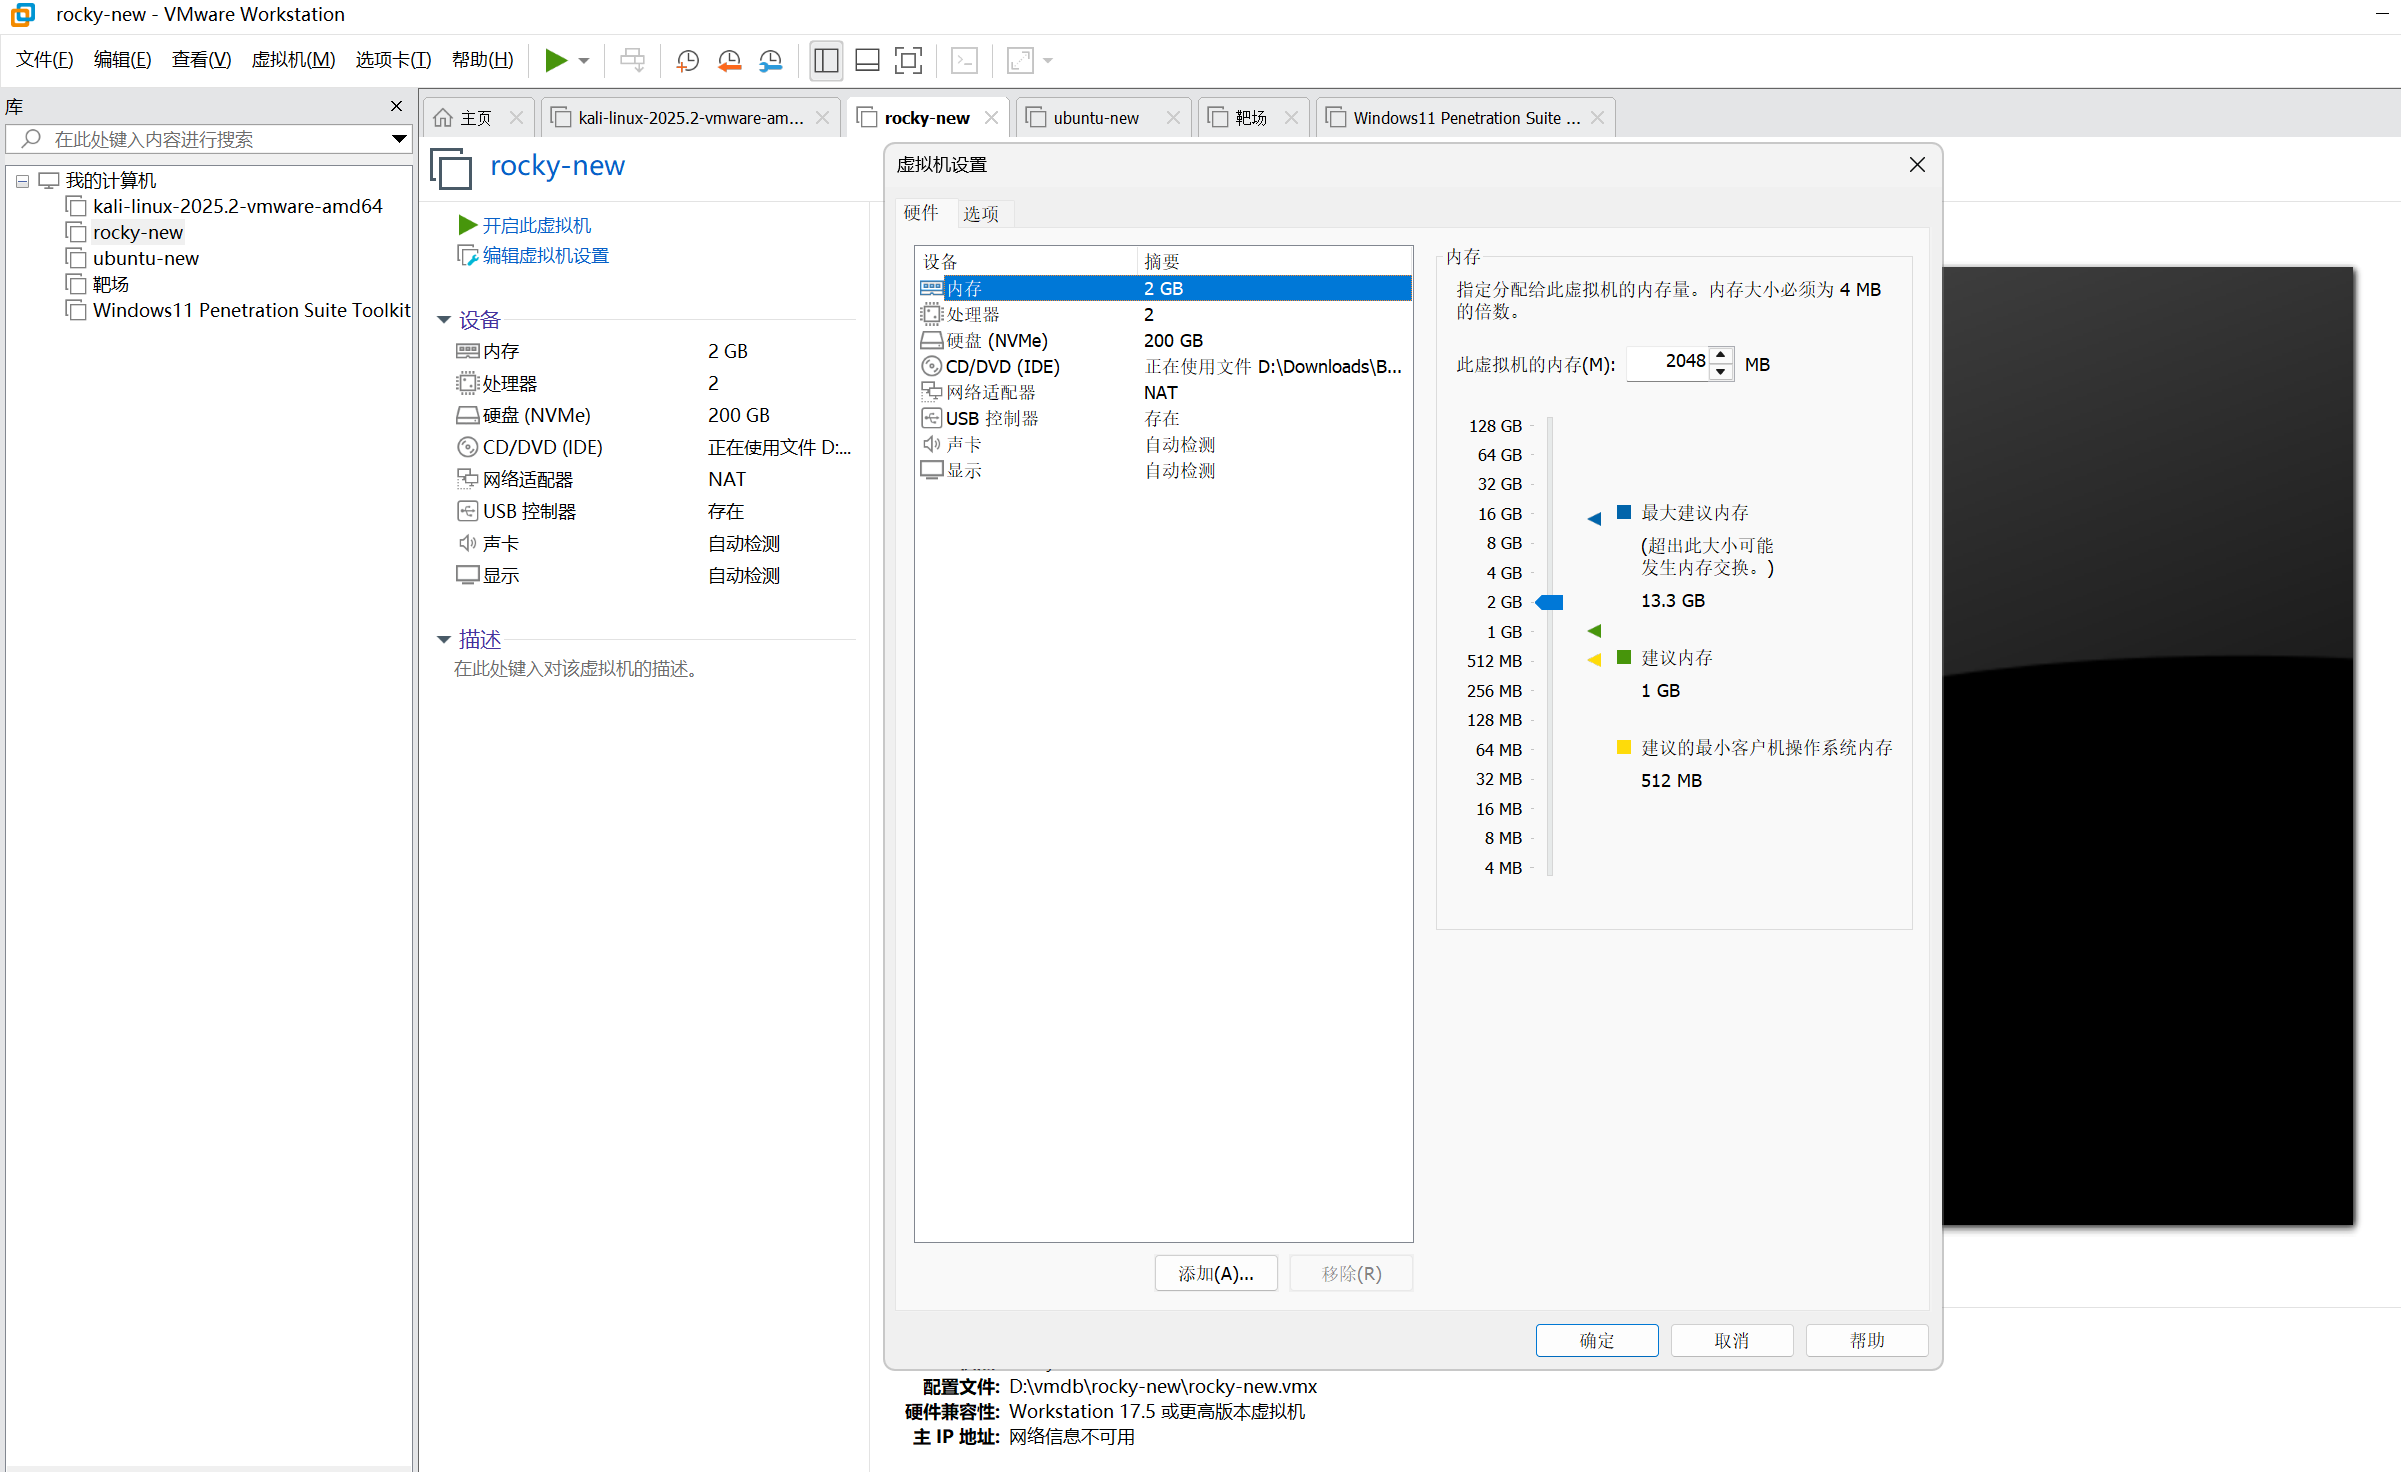The image size is (2401, 1472).
Task: Click the send Ctrl+Alt+Del toolbar icon
Action: point(632,61)
